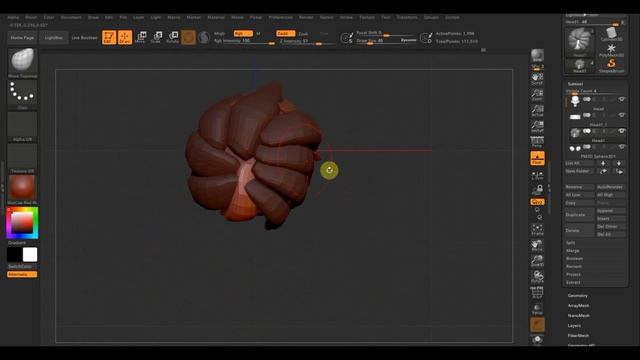
Task: Toggle the Live Boolean button
Action: pyautogui.click(x=84, y=38)
